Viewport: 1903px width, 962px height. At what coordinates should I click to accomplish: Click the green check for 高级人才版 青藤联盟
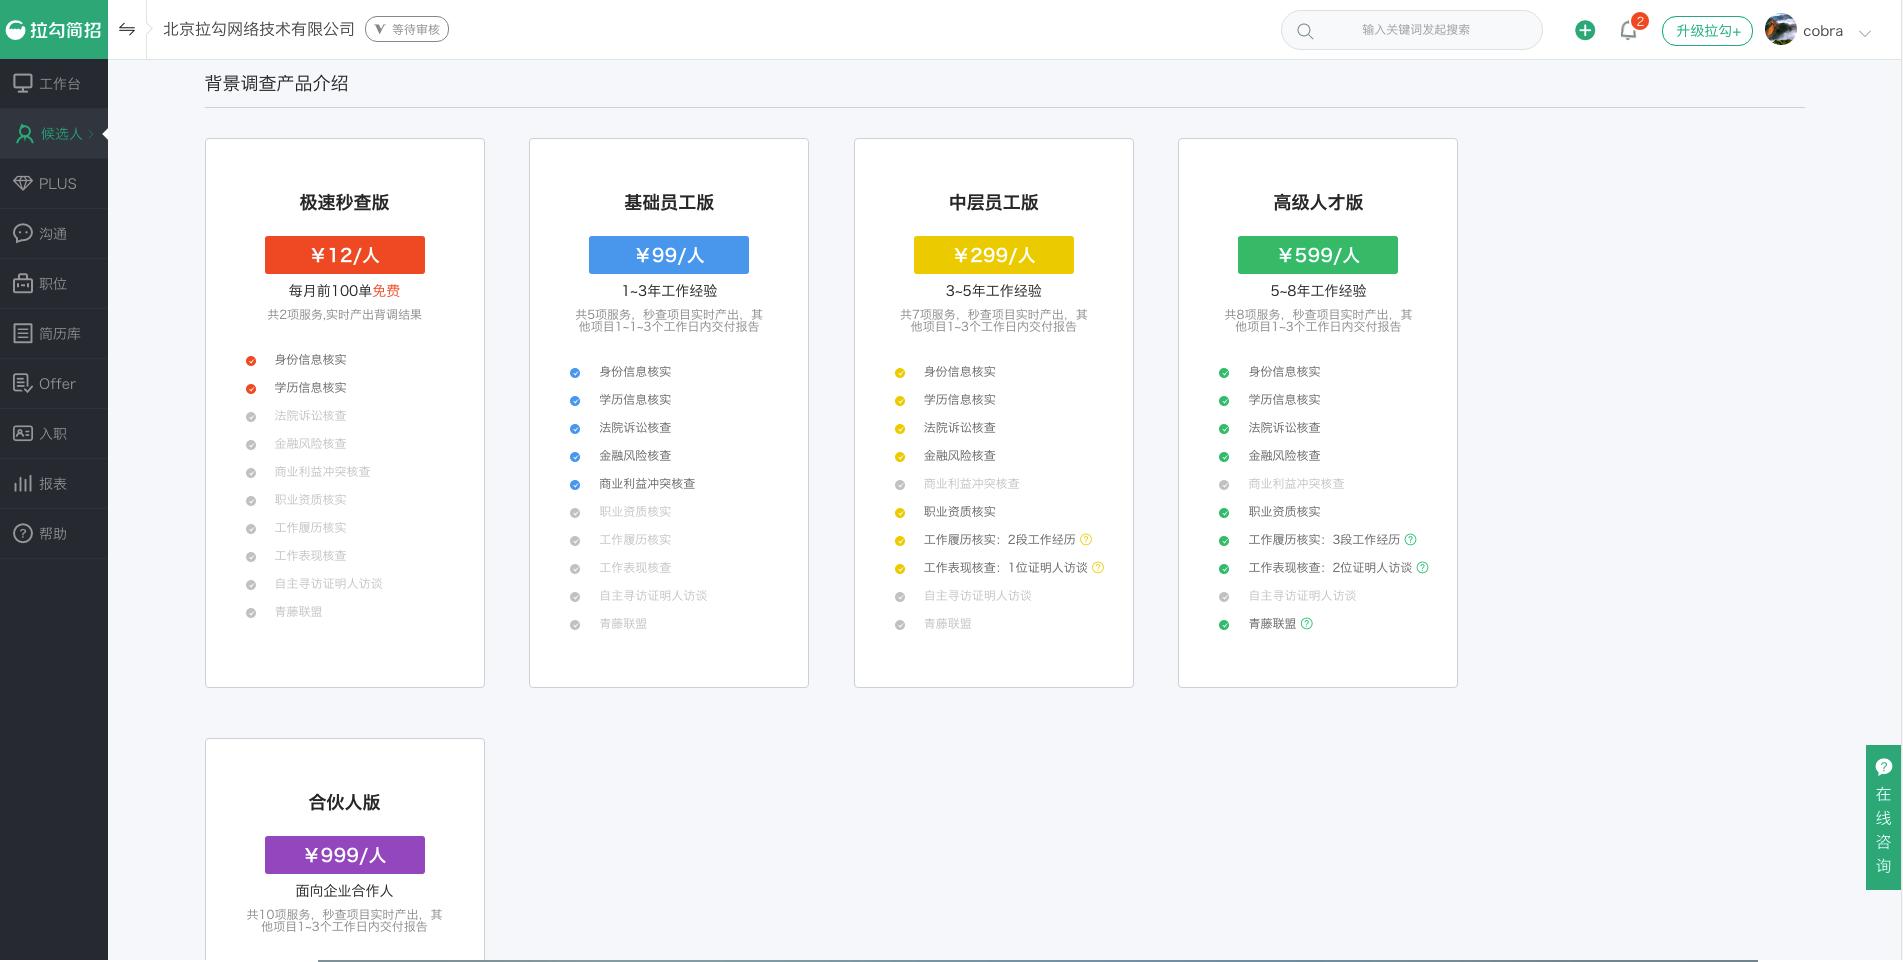pos(1224,625)
